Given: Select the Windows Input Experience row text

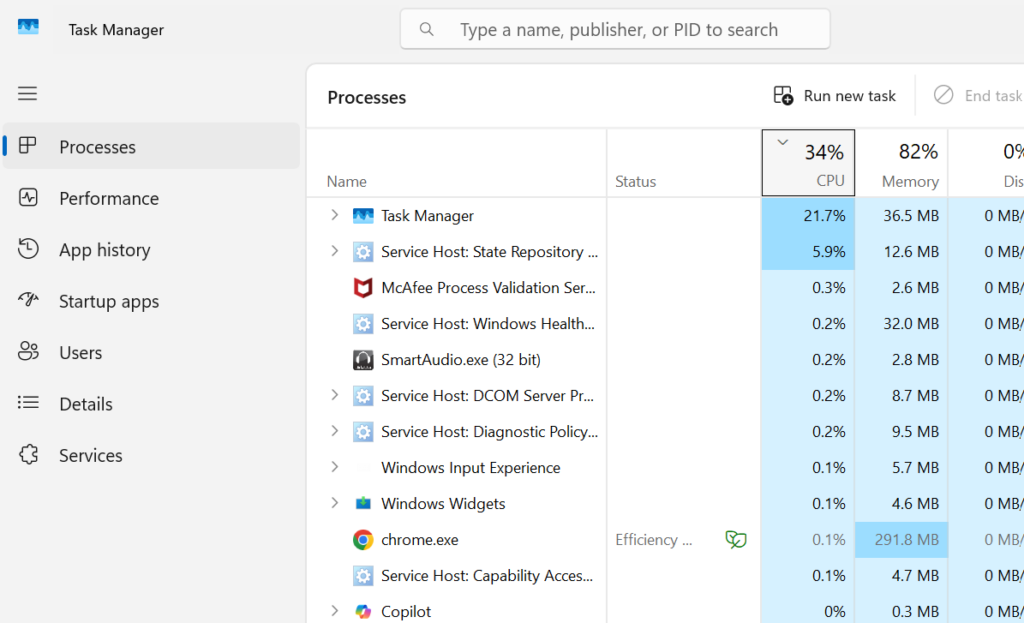Looking at the screenshot, I should (470, 468).
